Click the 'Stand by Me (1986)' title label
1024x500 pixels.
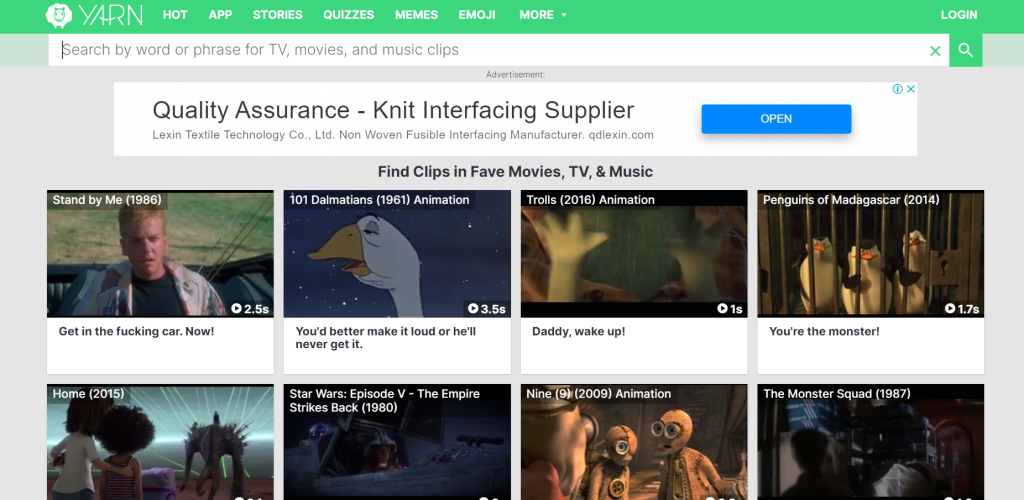107,200
